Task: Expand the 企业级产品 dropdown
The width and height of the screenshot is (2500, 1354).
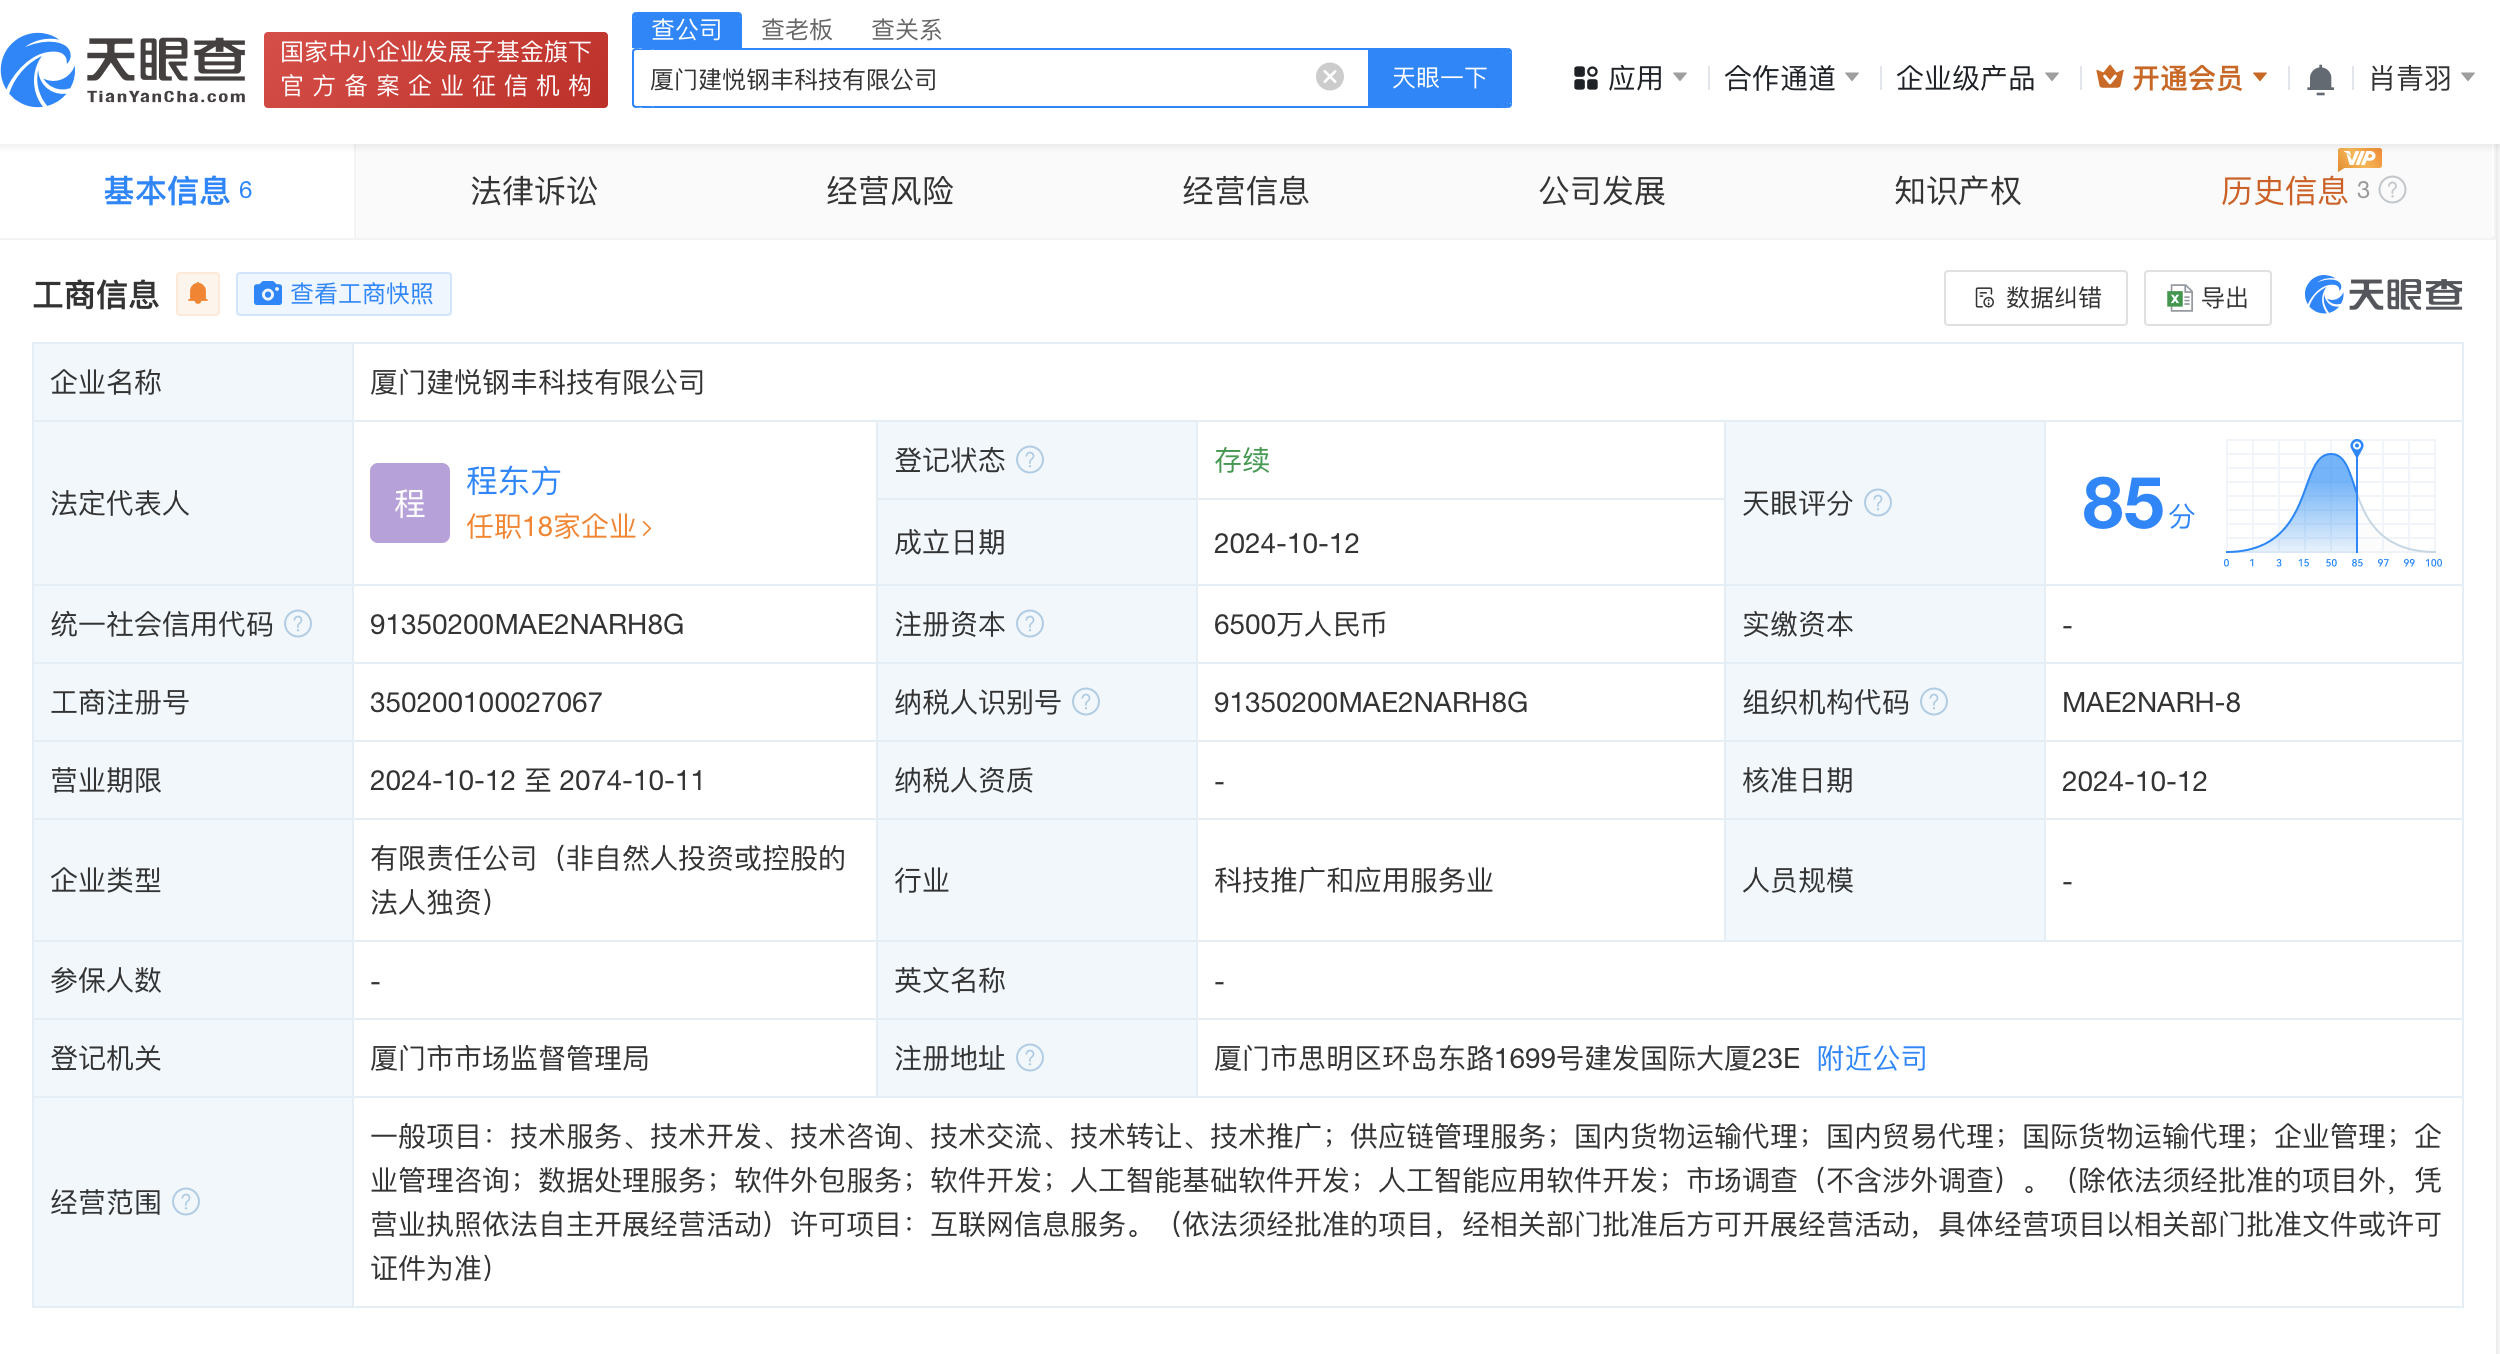Action: coord(1977,78)
